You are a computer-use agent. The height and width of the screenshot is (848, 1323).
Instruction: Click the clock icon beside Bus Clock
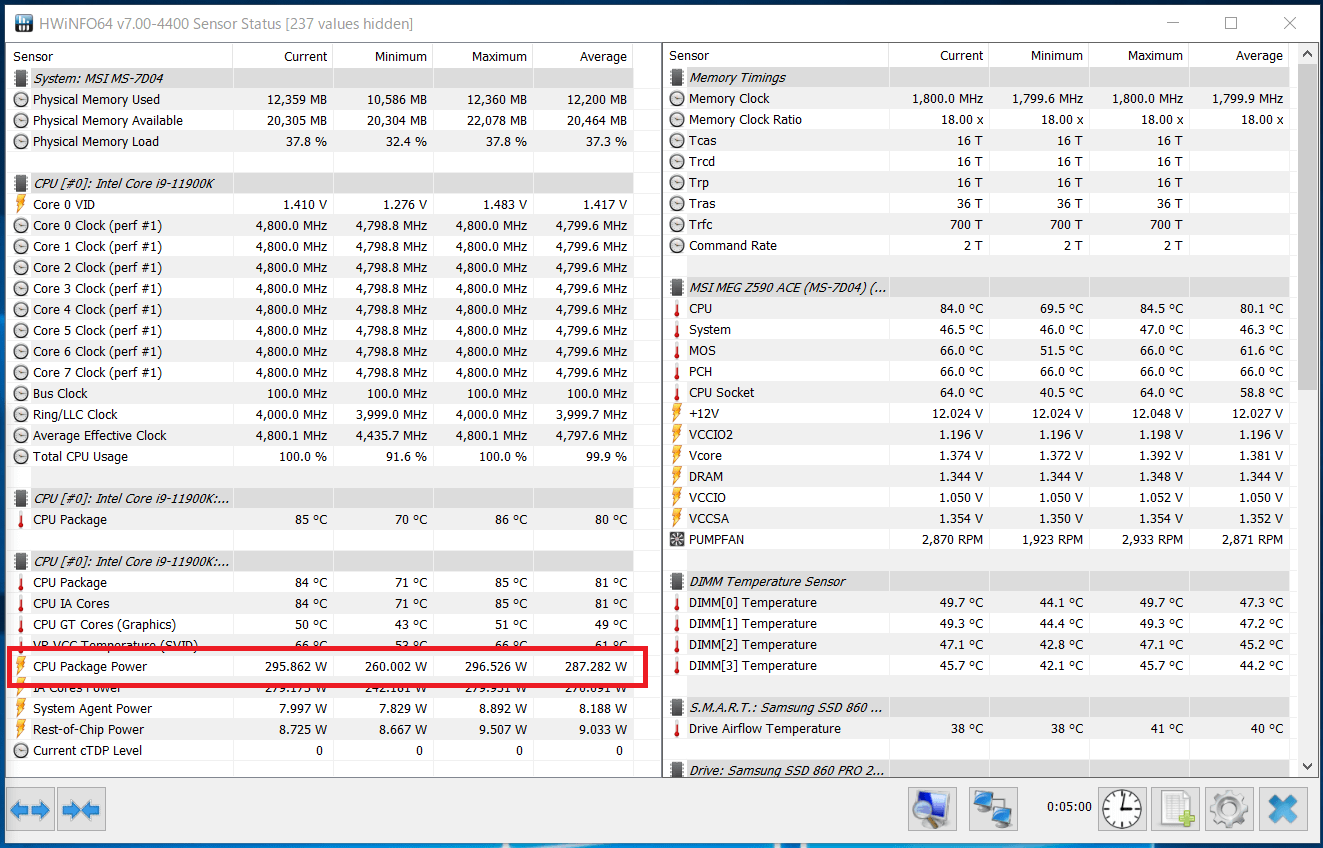click(21, 394)
